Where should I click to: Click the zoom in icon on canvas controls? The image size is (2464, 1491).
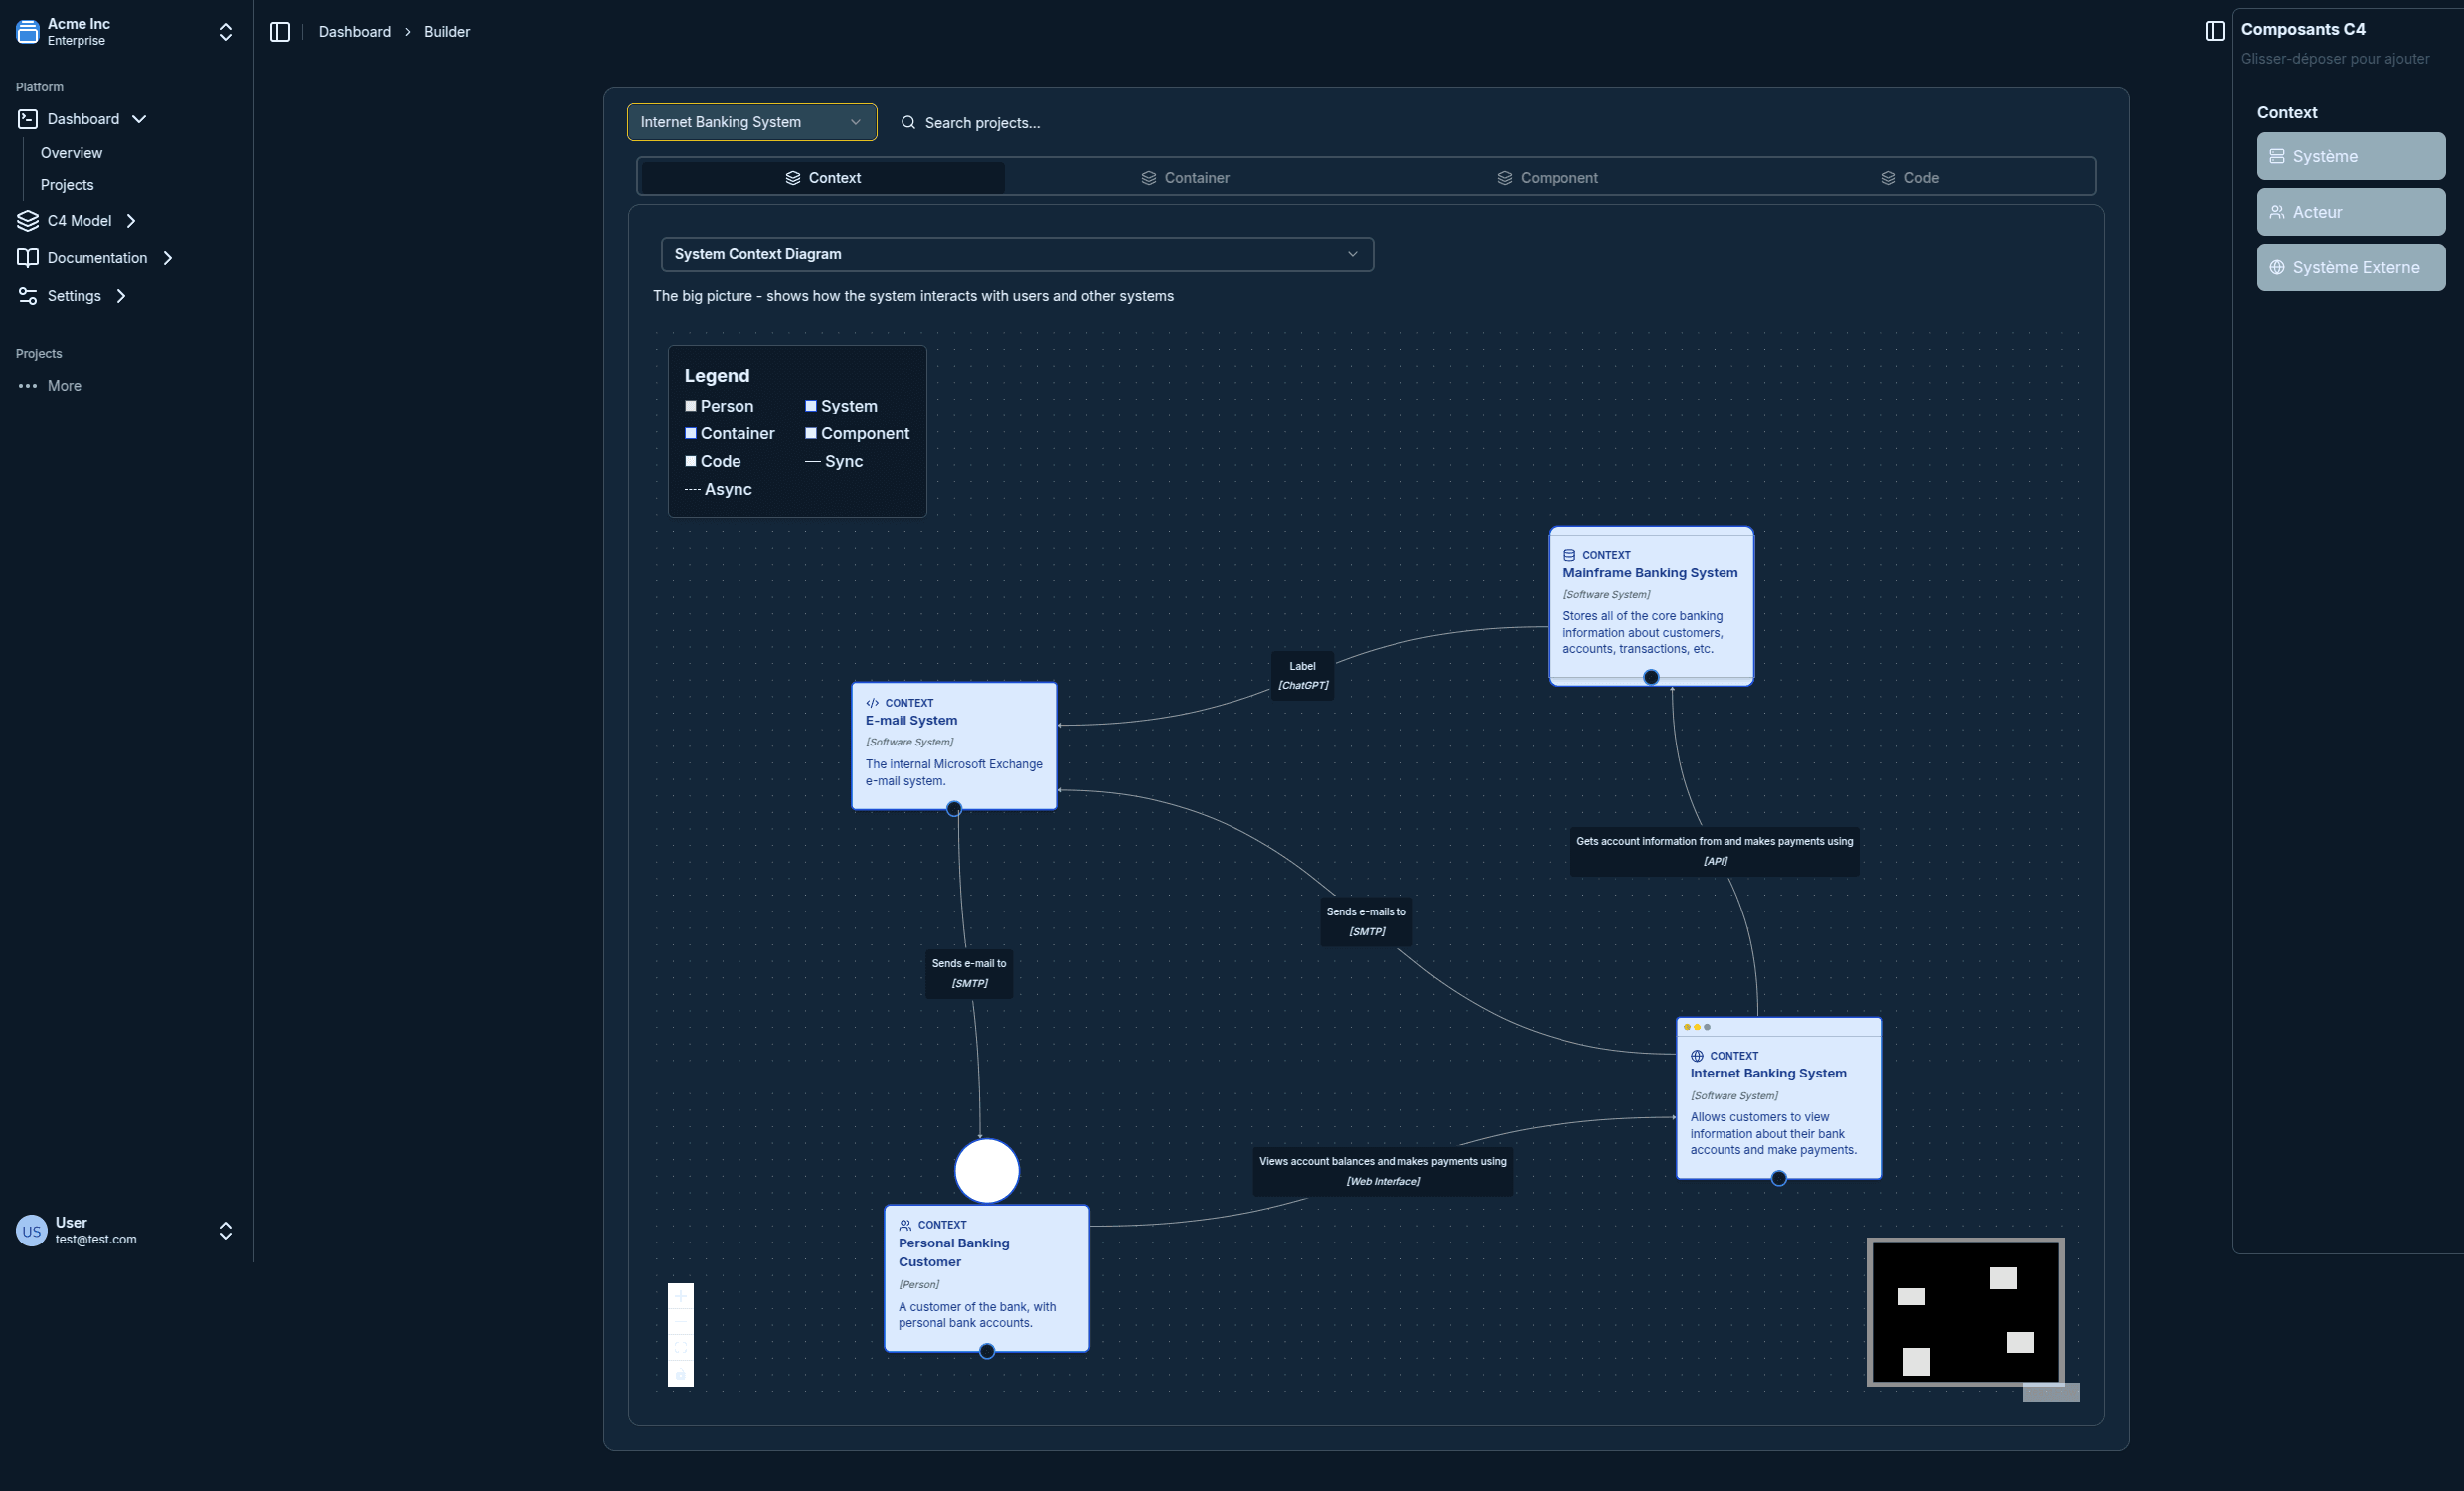coord(681,1297)
